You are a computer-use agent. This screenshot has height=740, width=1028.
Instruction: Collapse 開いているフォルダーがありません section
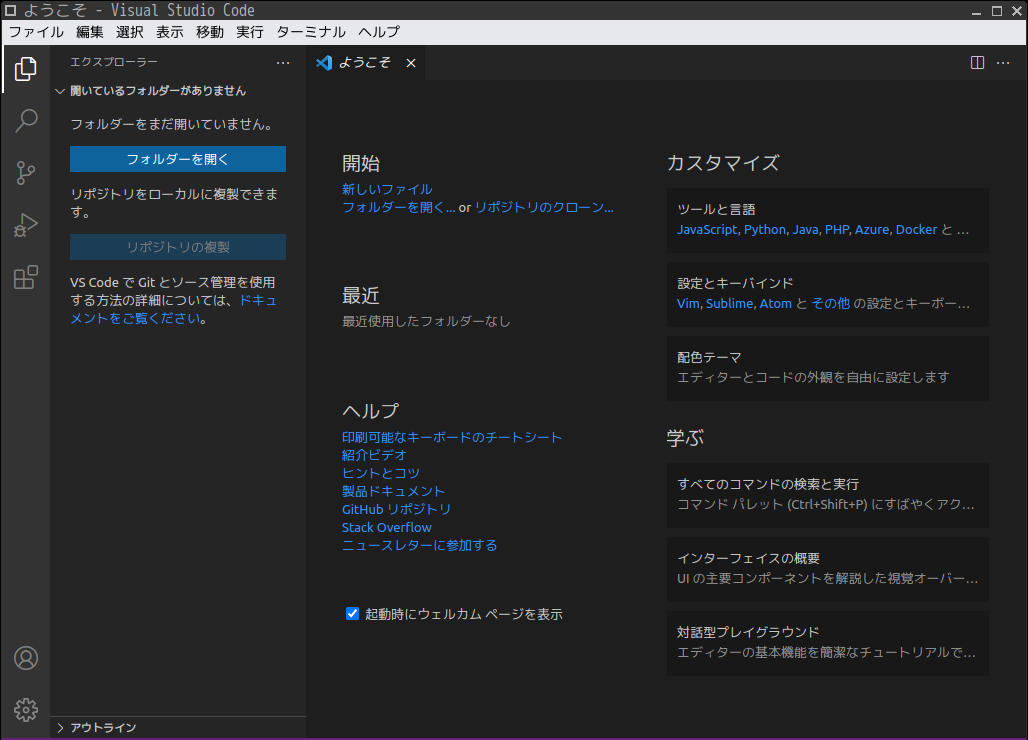coord(178,91)
